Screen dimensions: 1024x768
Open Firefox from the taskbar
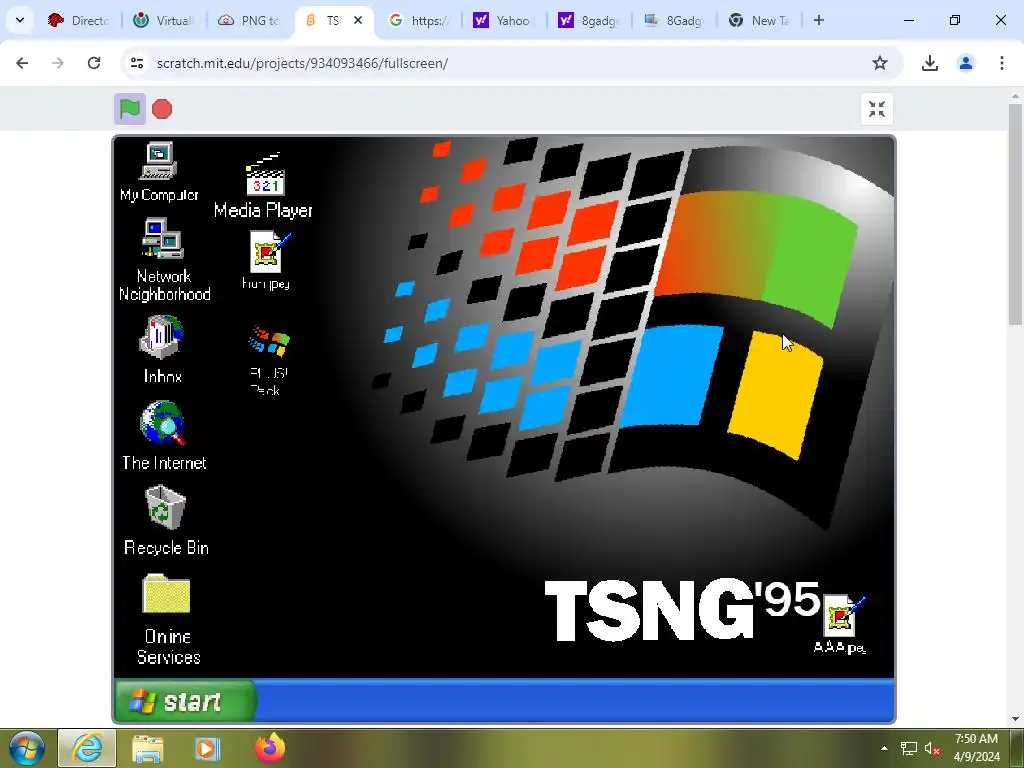pos(270,748)
